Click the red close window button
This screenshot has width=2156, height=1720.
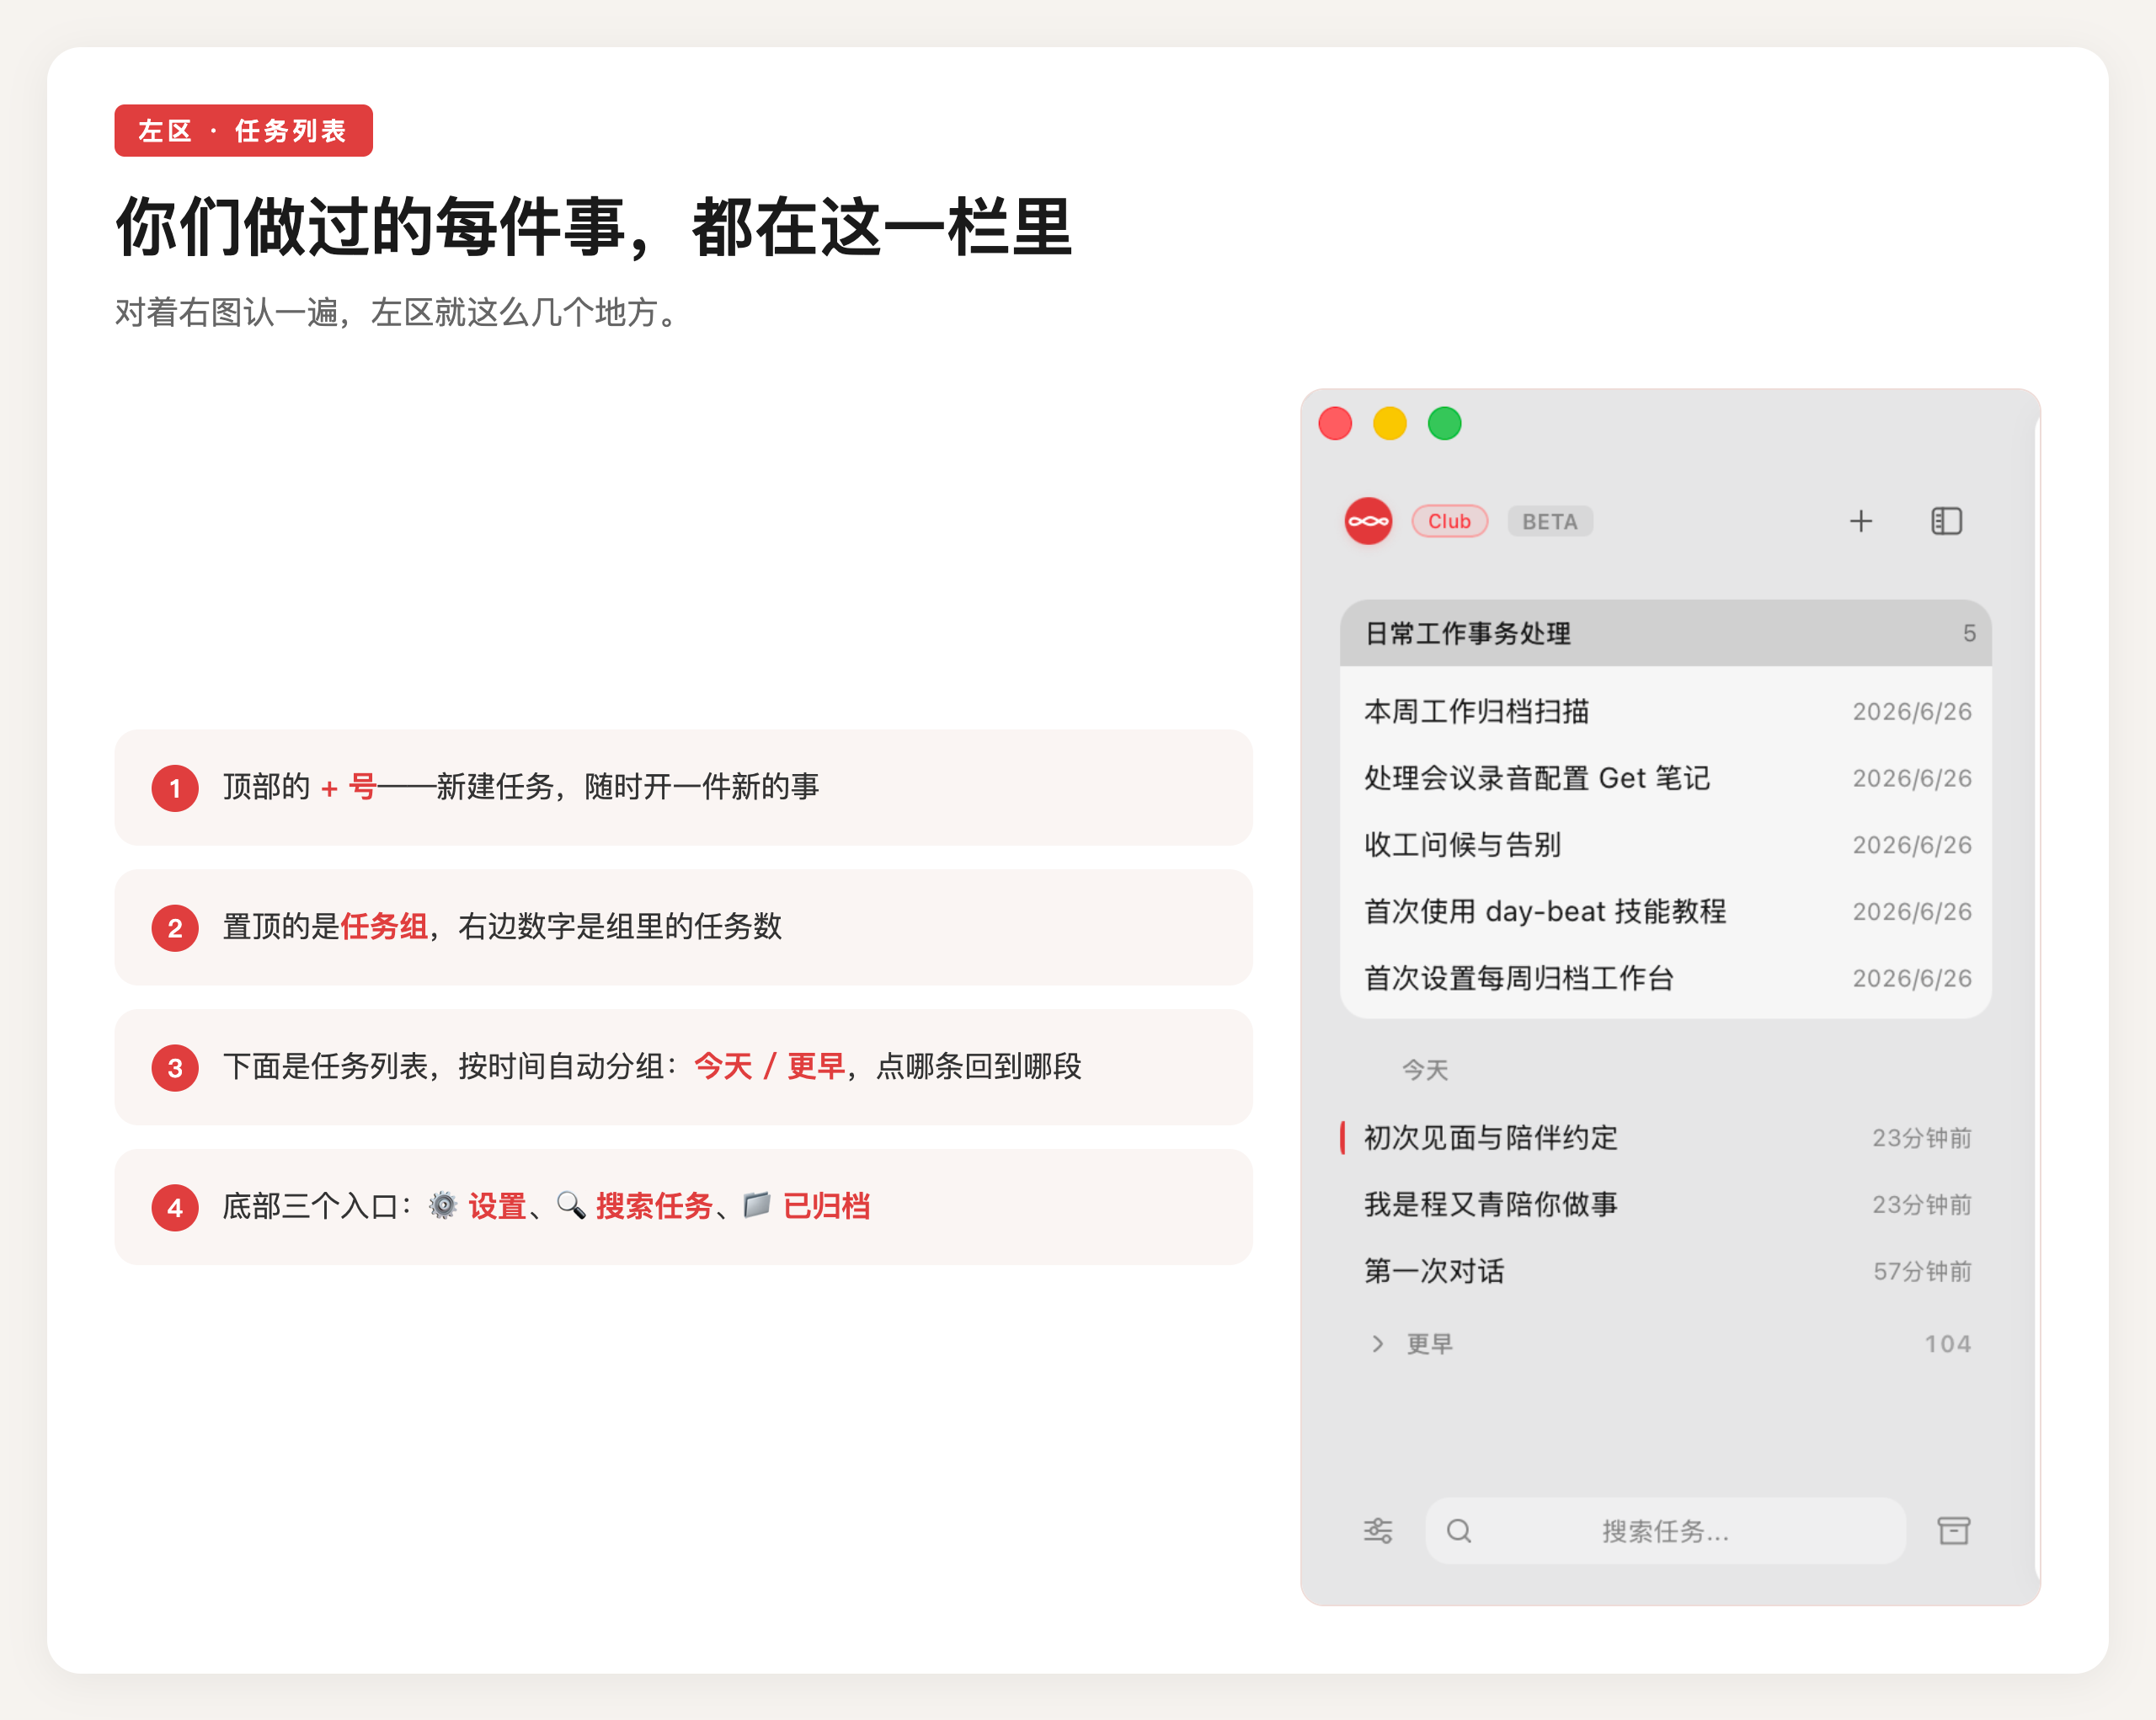point(1335,423)
